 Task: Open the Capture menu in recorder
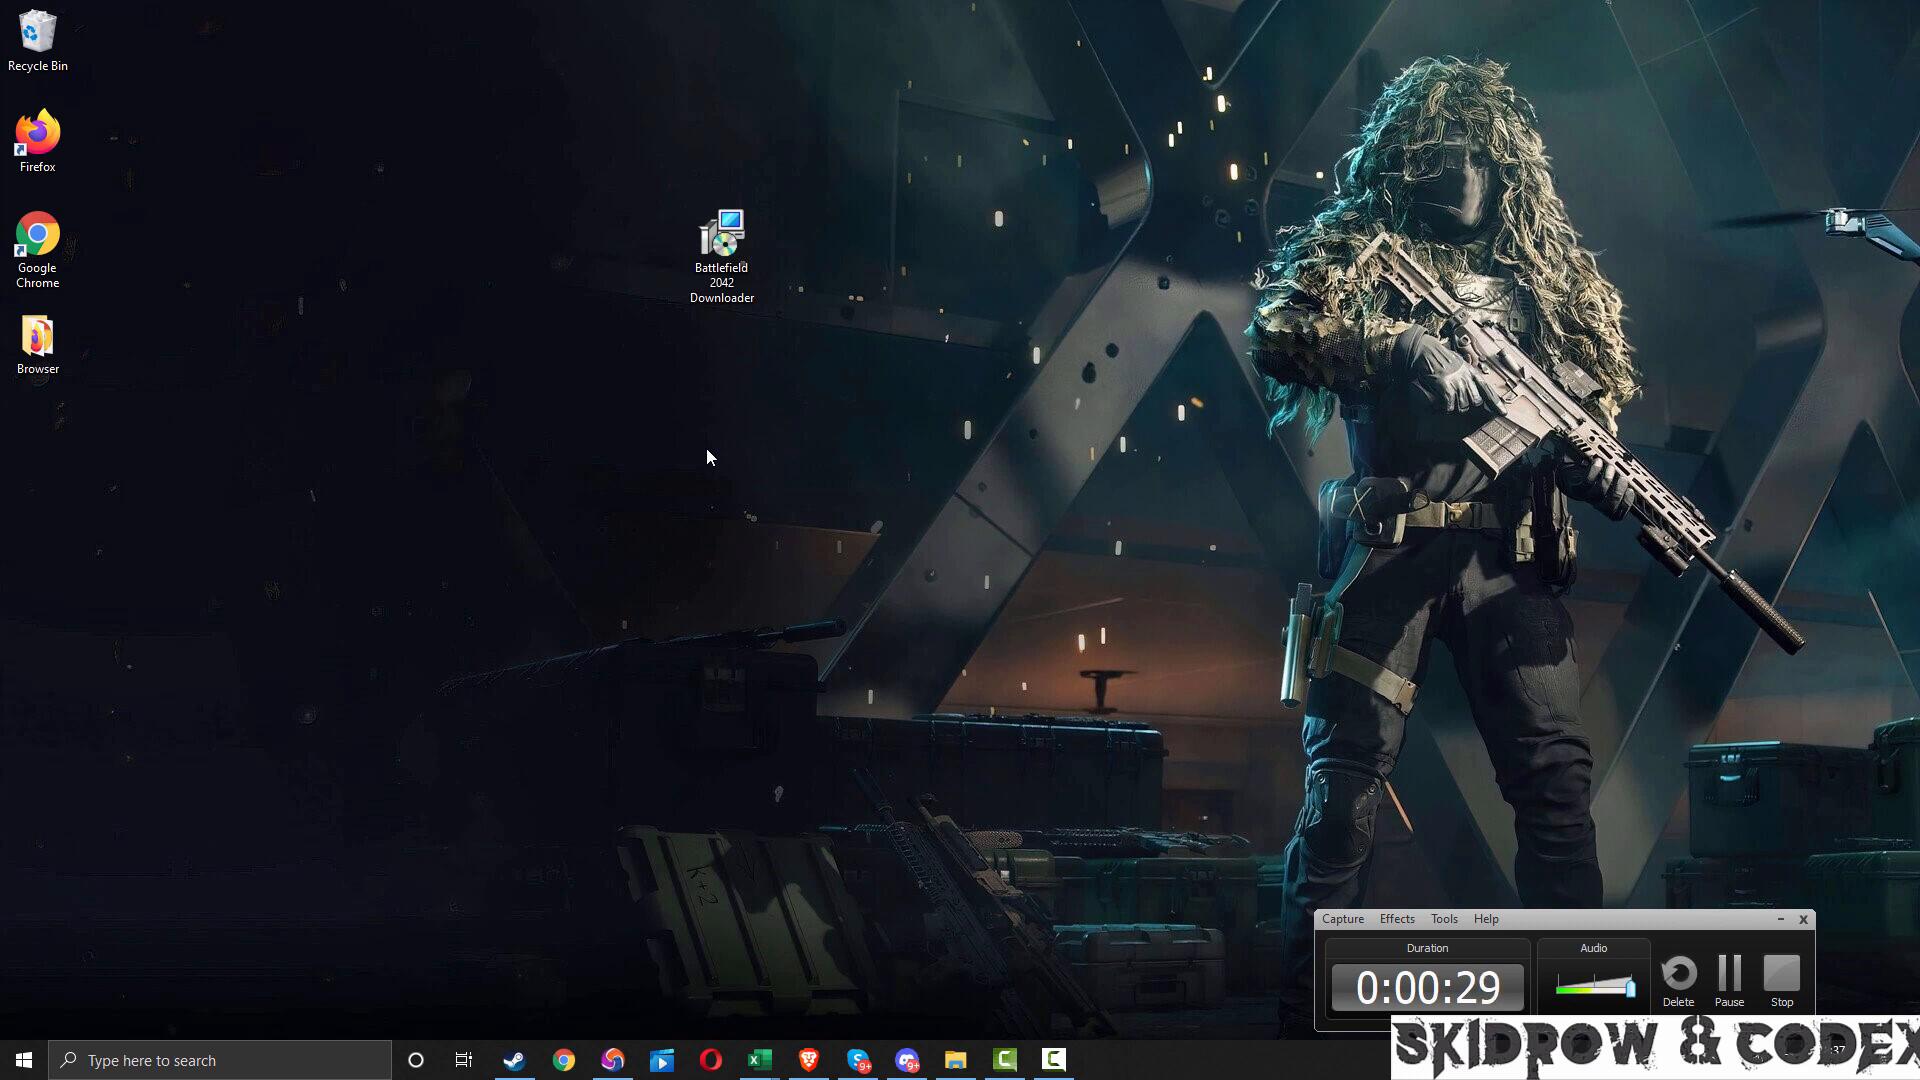coord(1342,919)
